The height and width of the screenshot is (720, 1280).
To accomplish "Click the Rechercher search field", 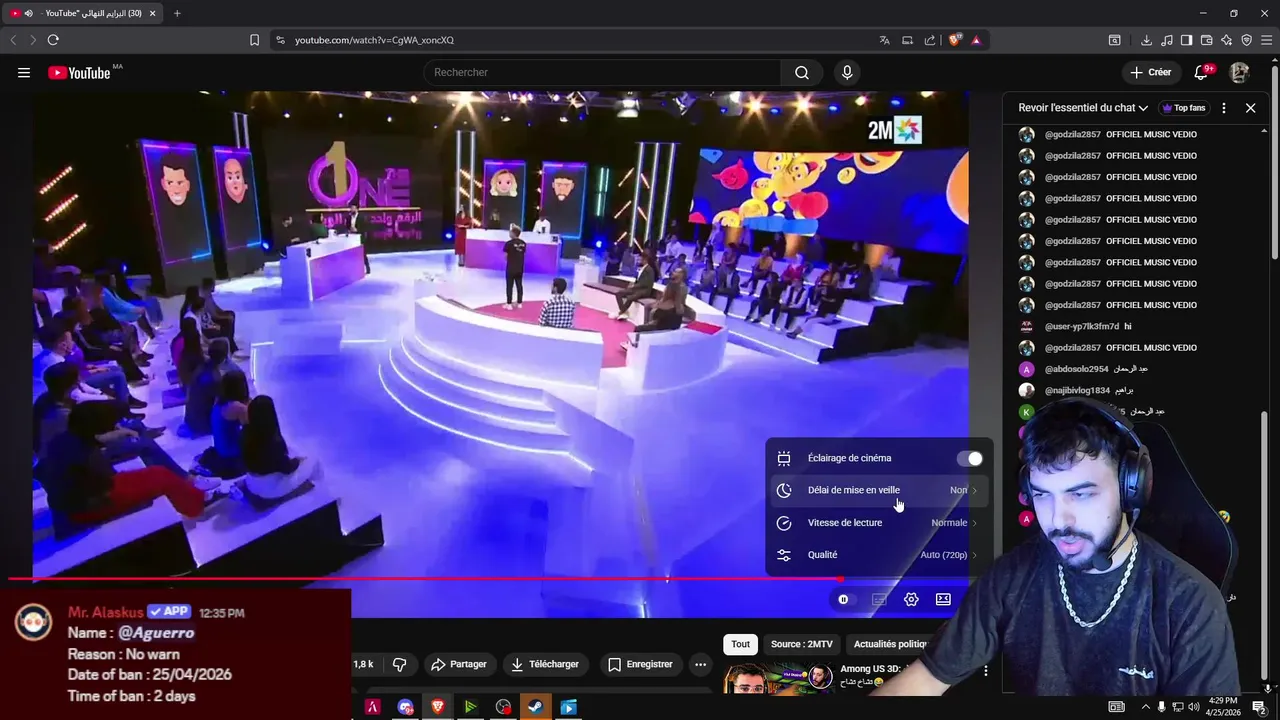I will click(603, 72).
